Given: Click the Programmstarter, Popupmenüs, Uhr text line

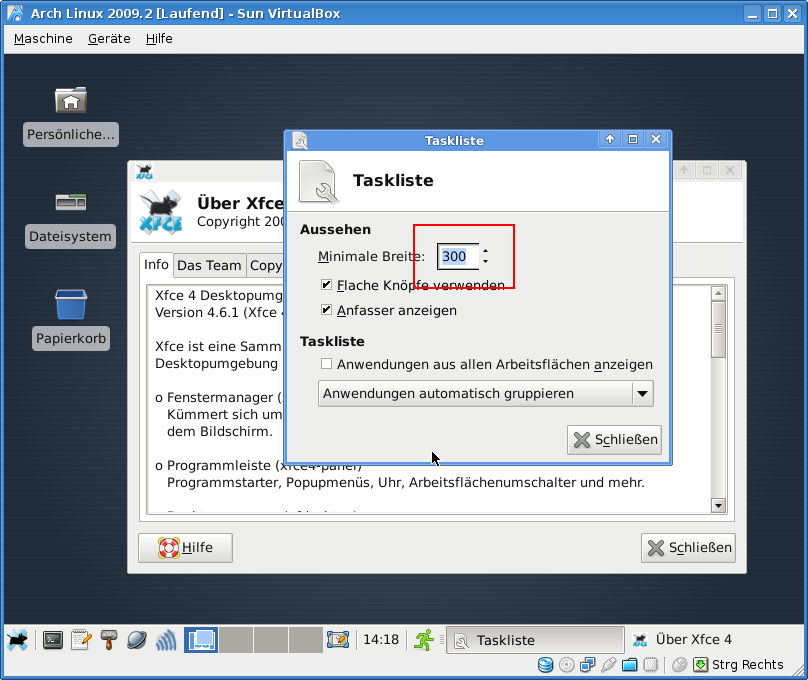Looking at the screenshot, I should pyautogui.click(x=406, y=483).
